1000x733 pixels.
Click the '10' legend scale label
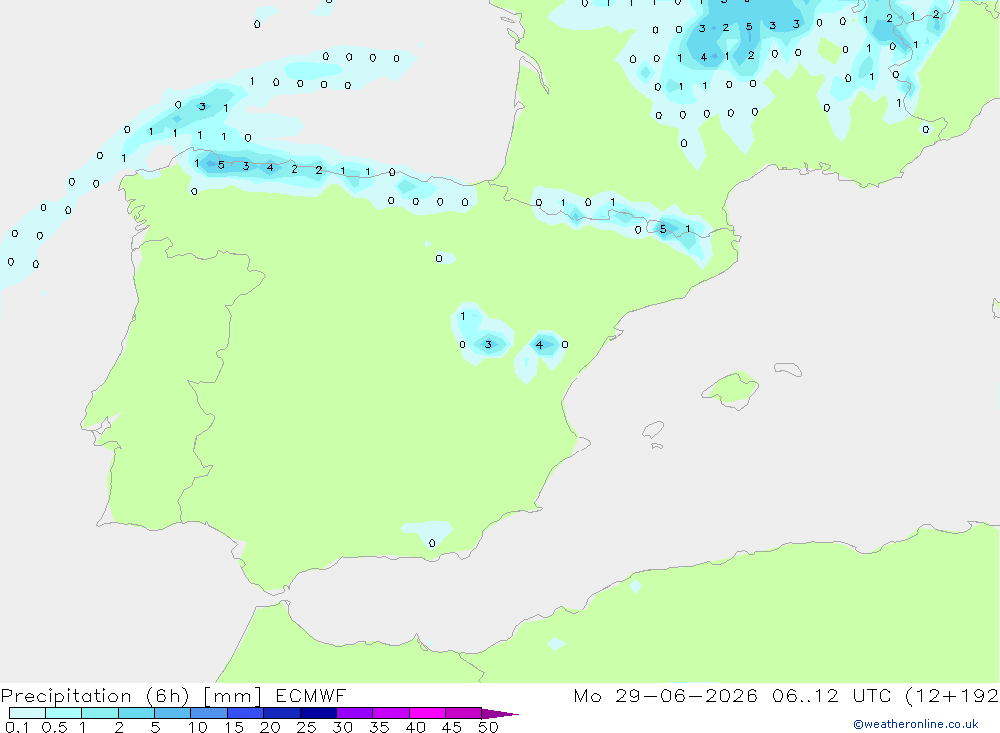click(x=198, y=727)
